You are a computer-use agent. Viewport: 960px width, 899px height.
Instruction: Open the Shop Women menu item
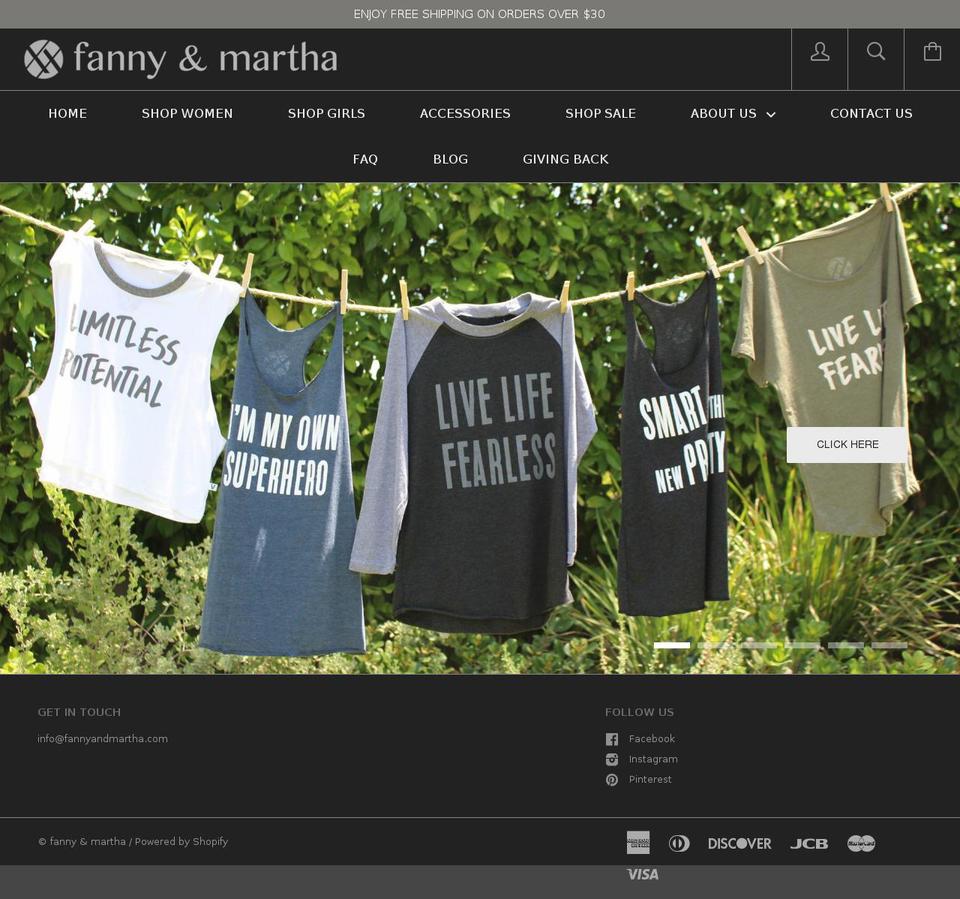187,113
